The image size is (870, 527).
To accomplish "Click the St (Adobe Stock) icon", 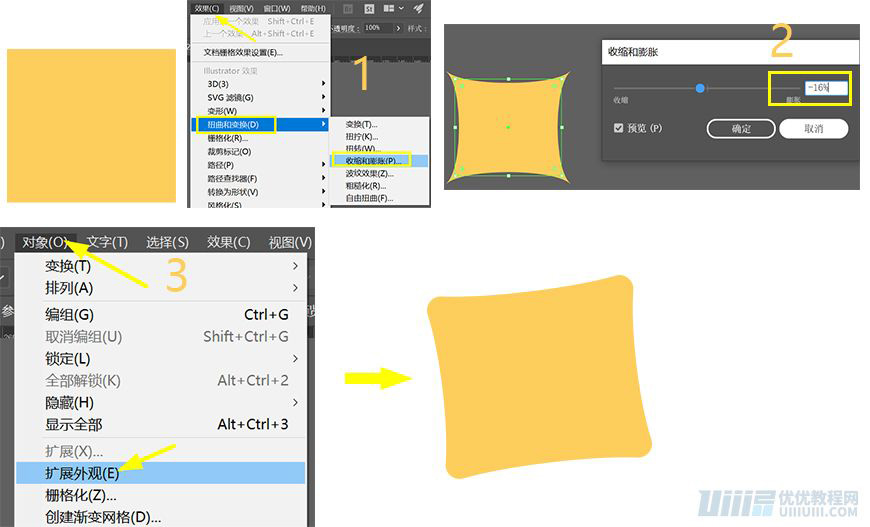I will pyautogui.click(x=368, y=8).
